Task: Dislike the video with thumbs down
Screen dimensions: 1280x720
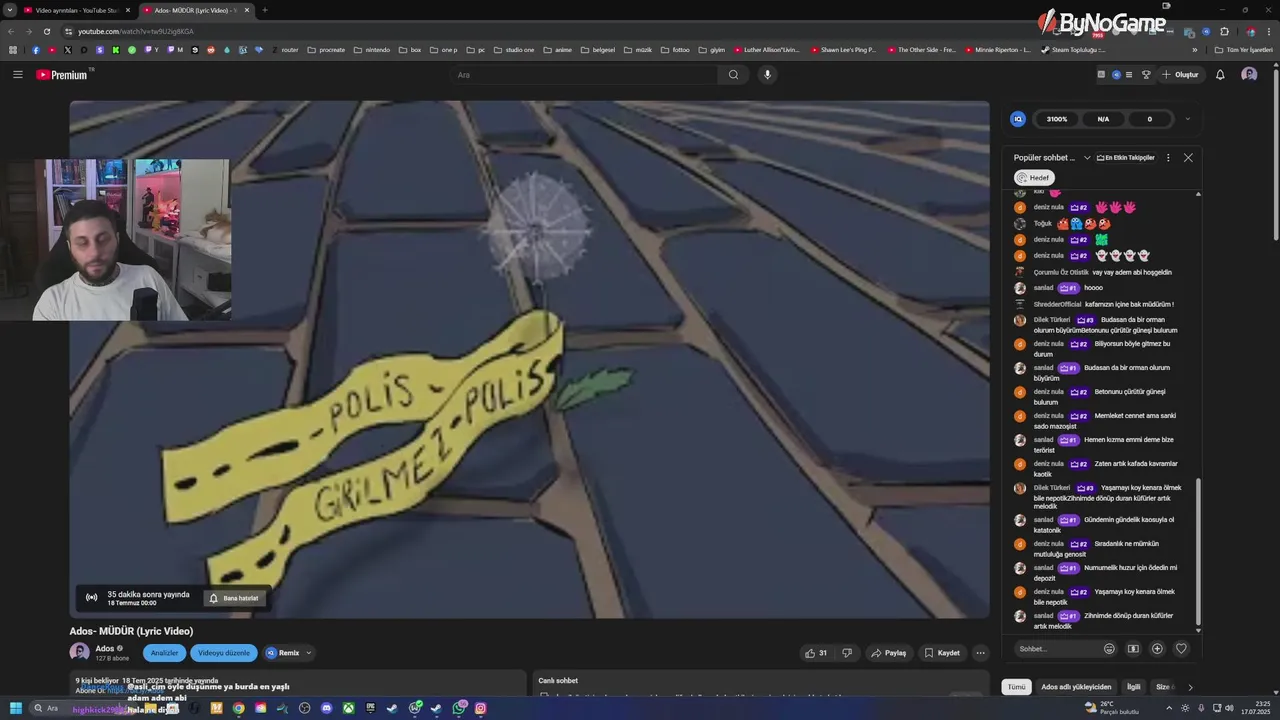Action: [x=847, y=653]
